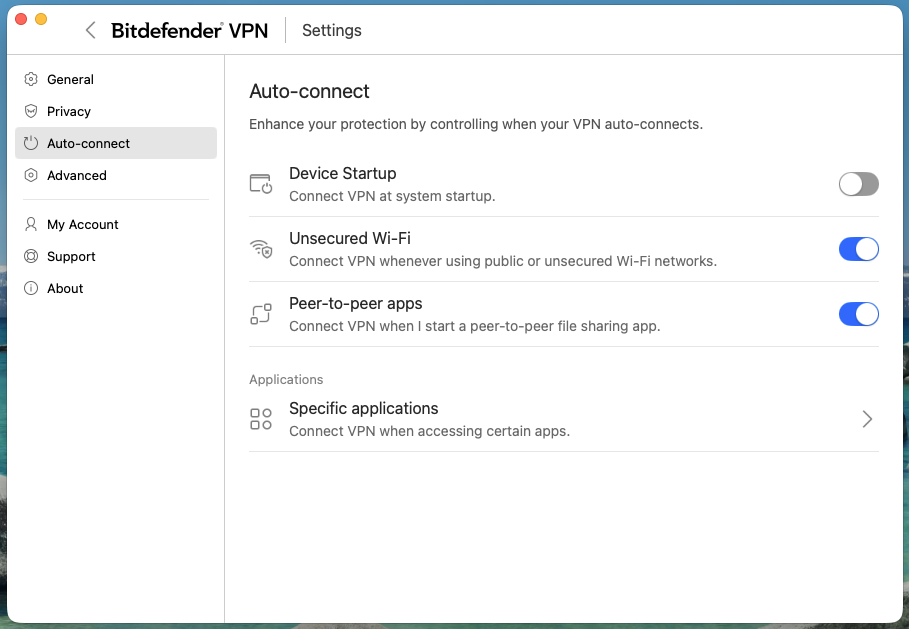This screenshot has width=909, height=629.
Task: Click the Specific applications grid icon
Action: pyautogui.click(x=261, y=419)
